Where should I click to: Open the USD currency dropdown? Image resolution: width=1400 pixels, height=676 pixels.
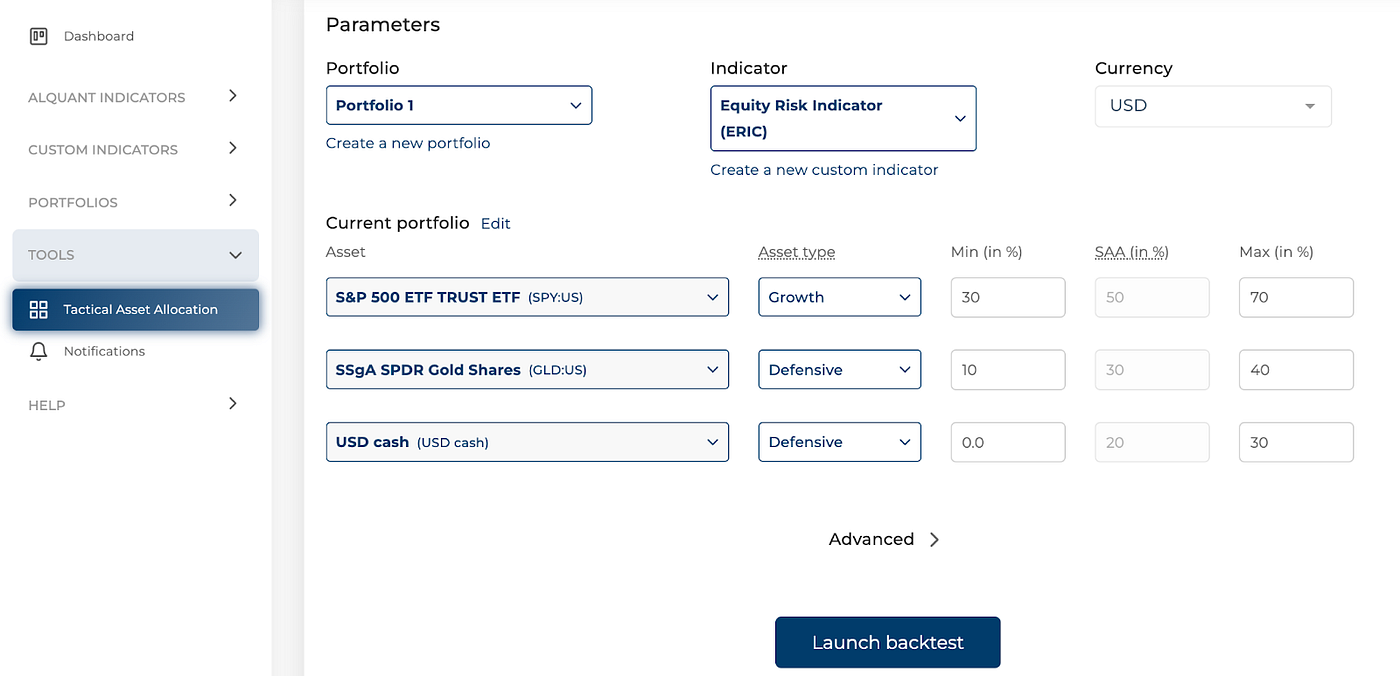[x=1213, y=106]
